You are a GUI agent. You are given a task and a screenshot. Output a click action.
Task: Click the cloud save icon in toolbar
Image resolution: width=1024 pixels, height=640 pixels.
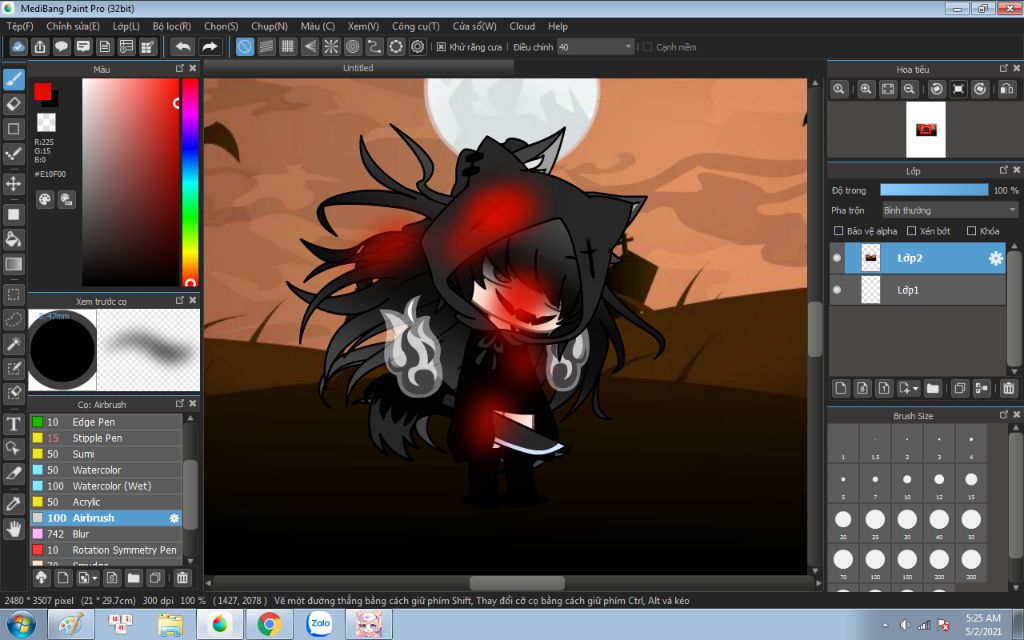(x=18, y=47)
